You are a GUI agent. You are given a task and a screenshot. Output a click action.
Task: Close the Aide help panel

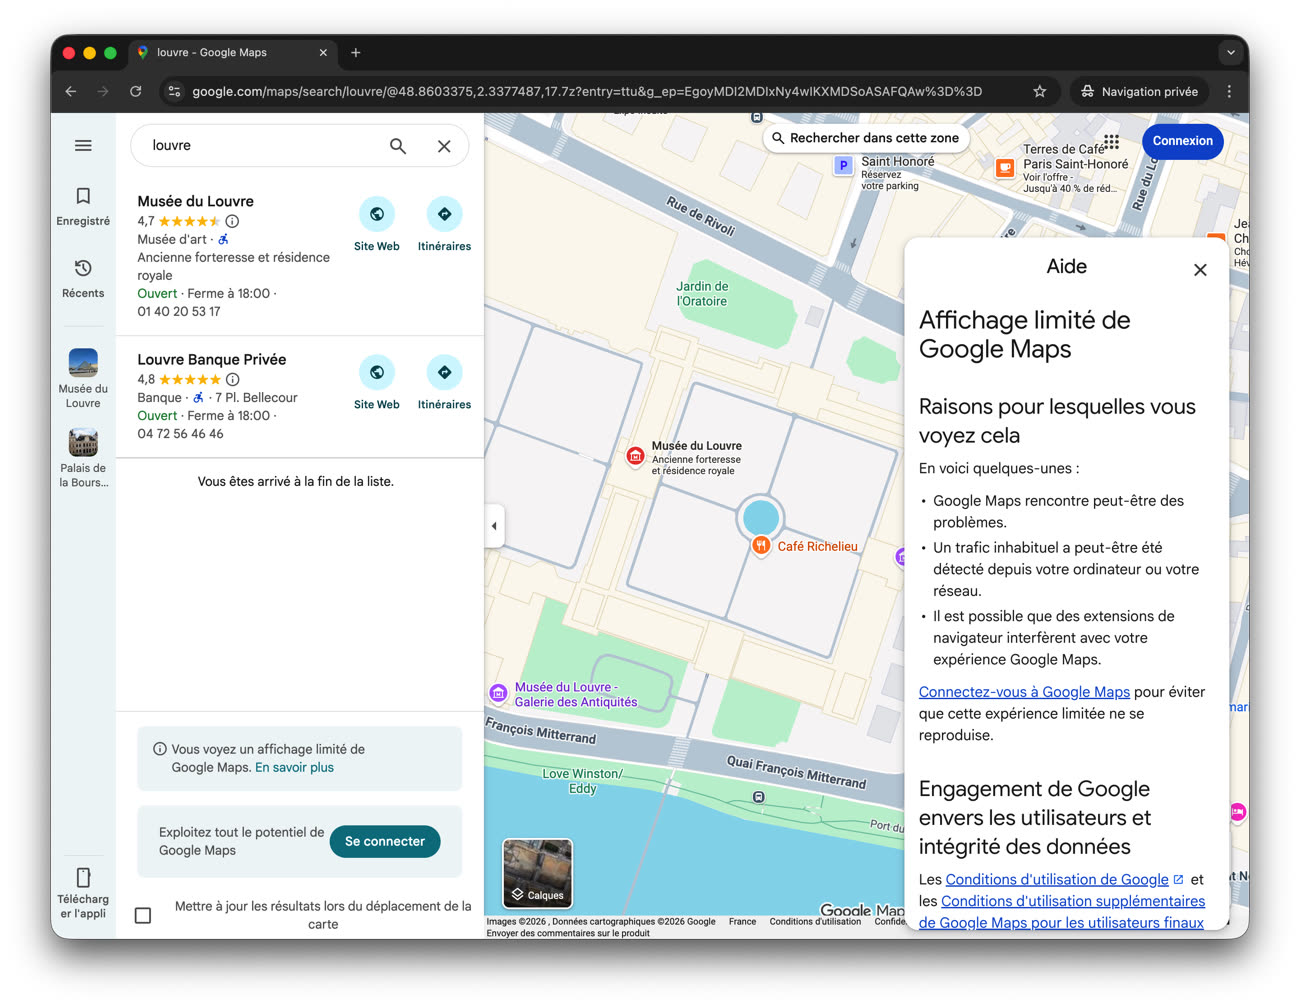1200,270
